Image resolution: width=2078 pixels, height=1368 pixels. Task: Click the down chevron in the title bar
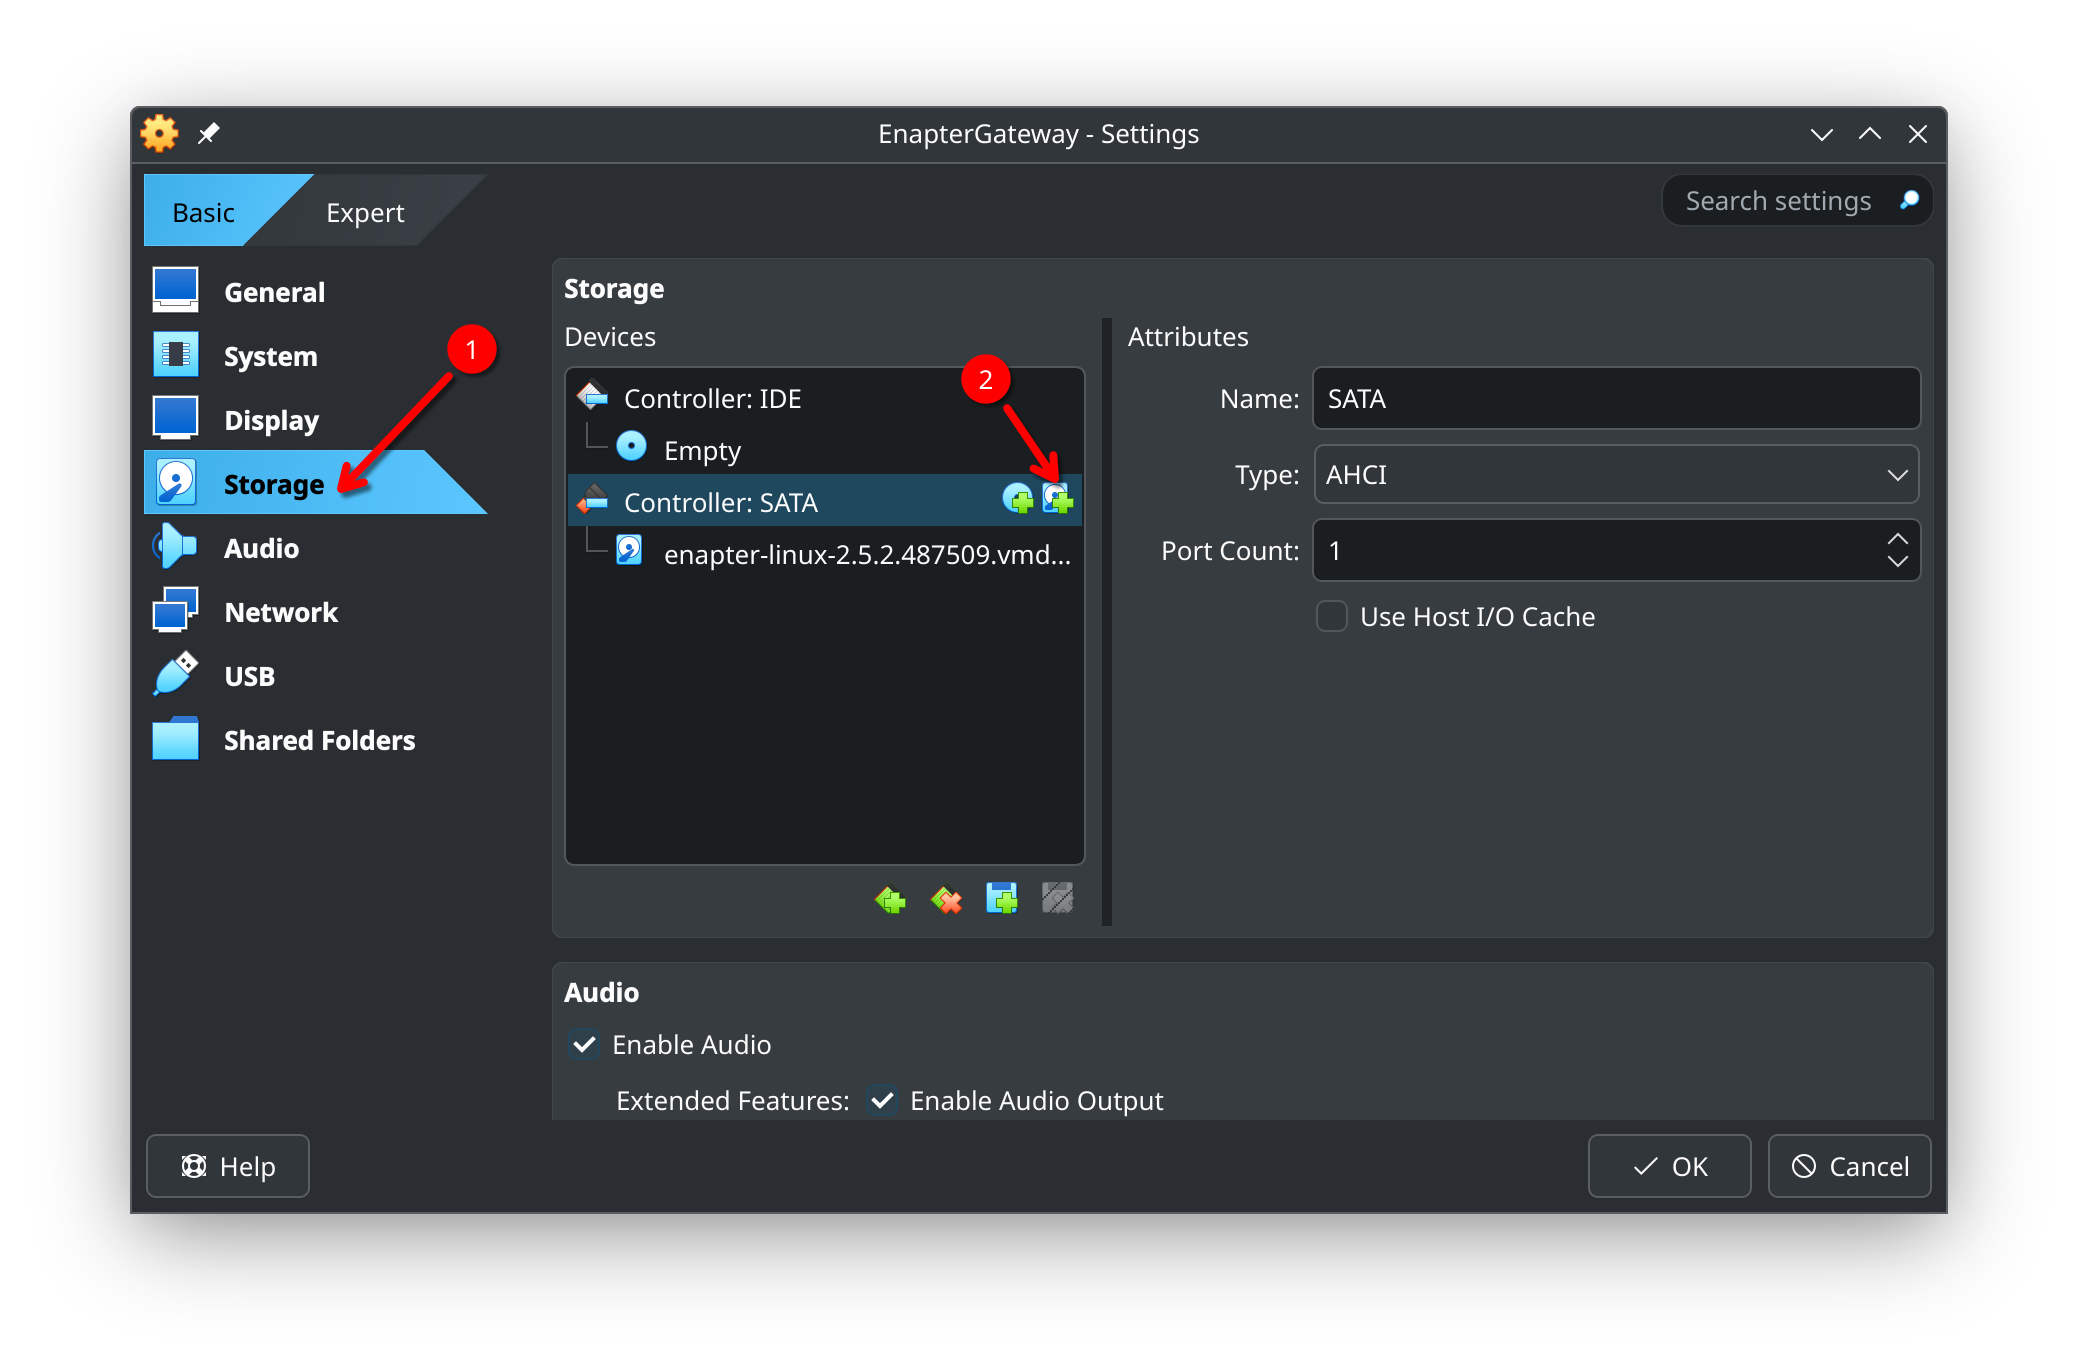(1821, 133)
